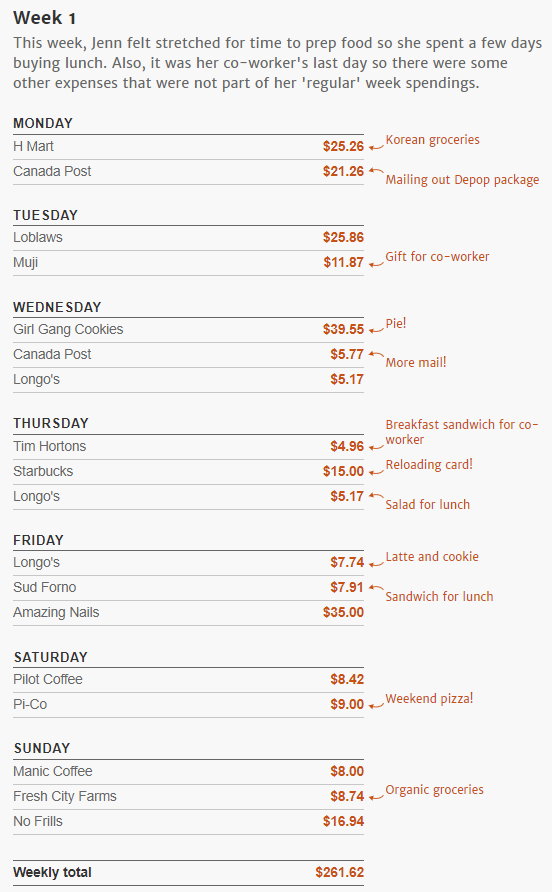This screenshot has height=892, width=552.
Task: Click the arrow next to Muji $11.87
Action: click(x=376, y=264)
